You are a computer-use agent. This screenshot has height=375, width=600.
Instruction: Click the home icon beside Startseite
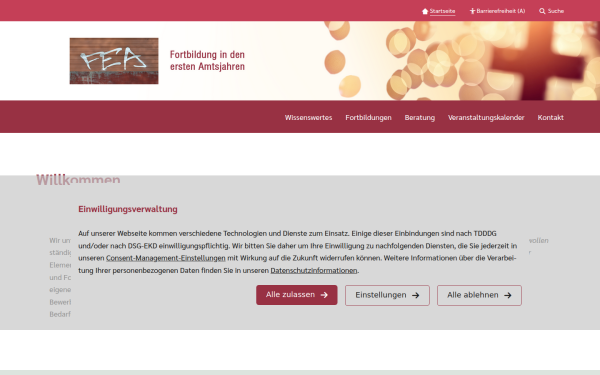coord(425,11)
